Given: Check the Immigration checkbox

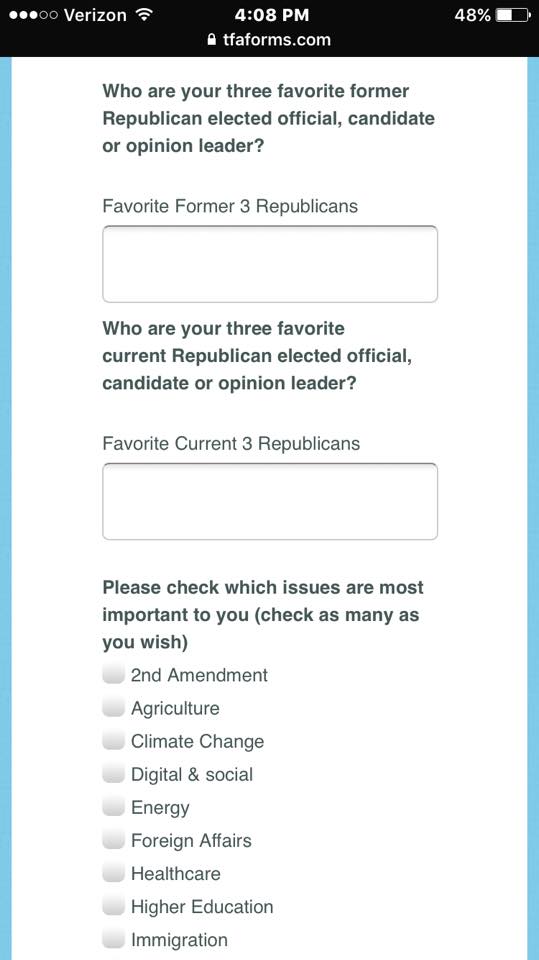Looking at the screenshot, I should pyautogui.click(x=113, y=939).
